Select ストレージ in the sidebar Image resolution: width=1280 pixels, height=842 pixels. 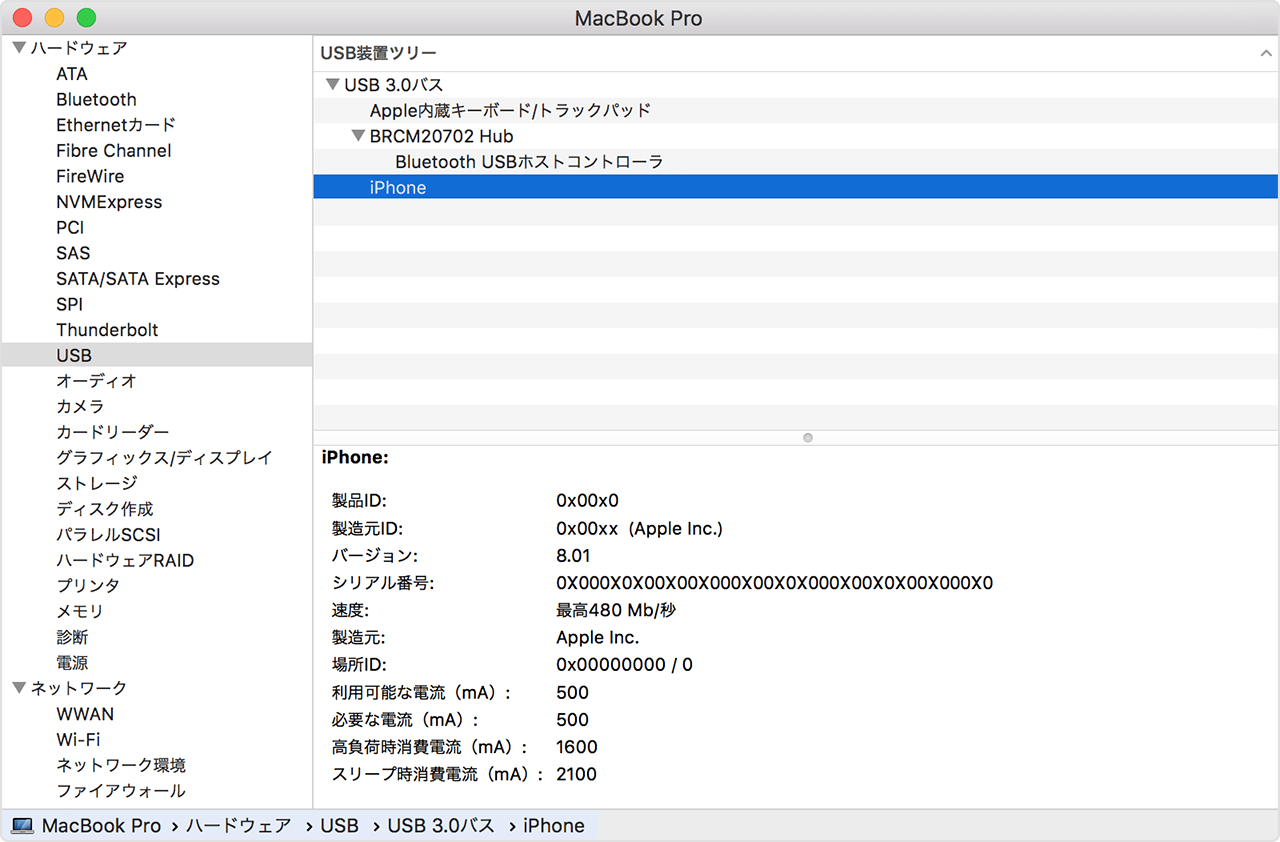97,483
